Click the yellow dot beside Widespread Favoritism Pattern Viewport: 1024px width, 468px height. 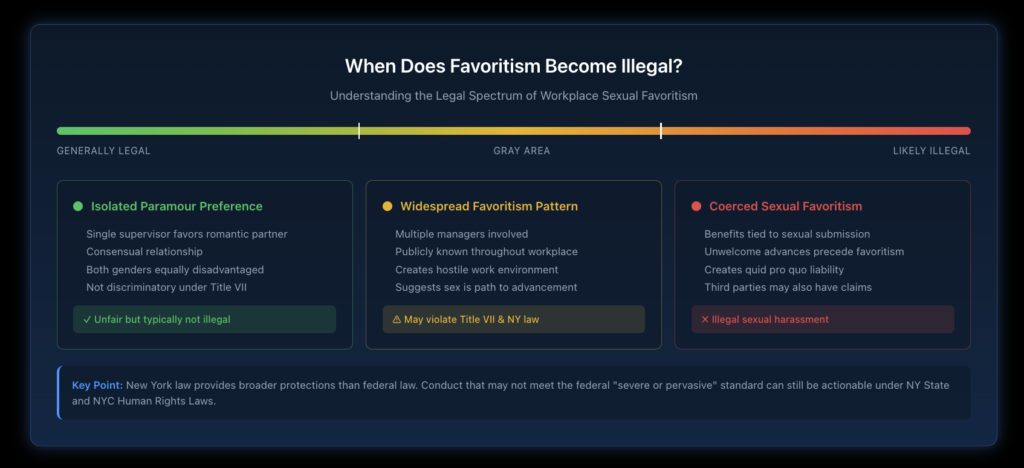click(387, 207)
